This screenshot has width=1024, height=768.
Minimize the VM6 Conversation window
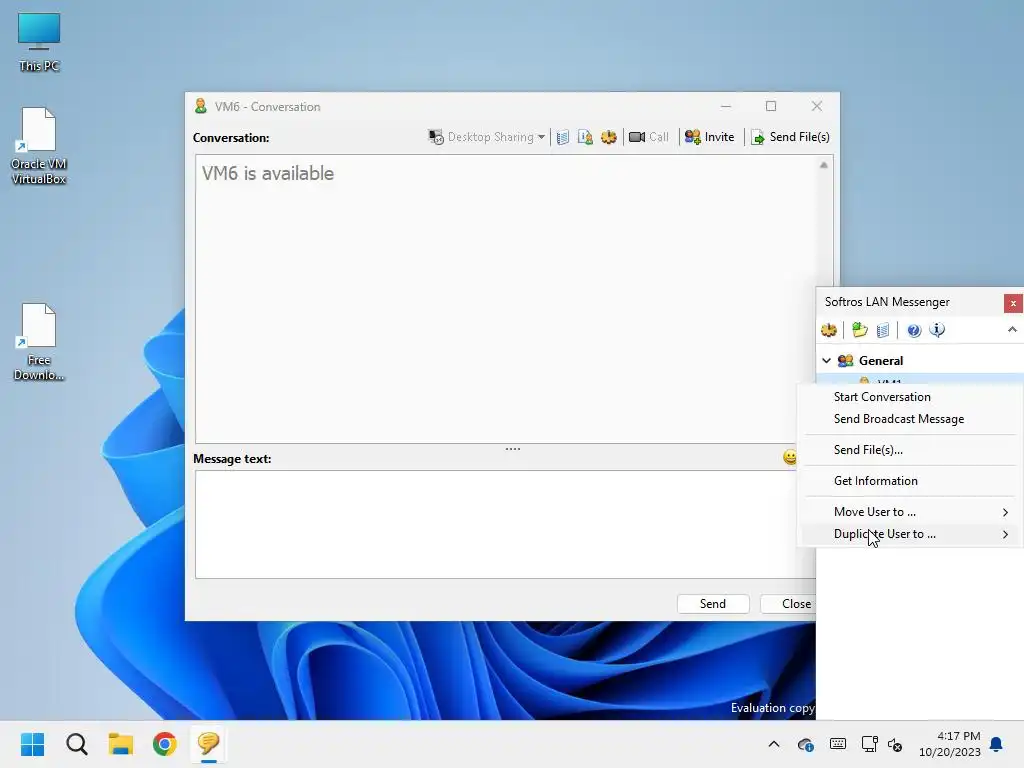726,106
